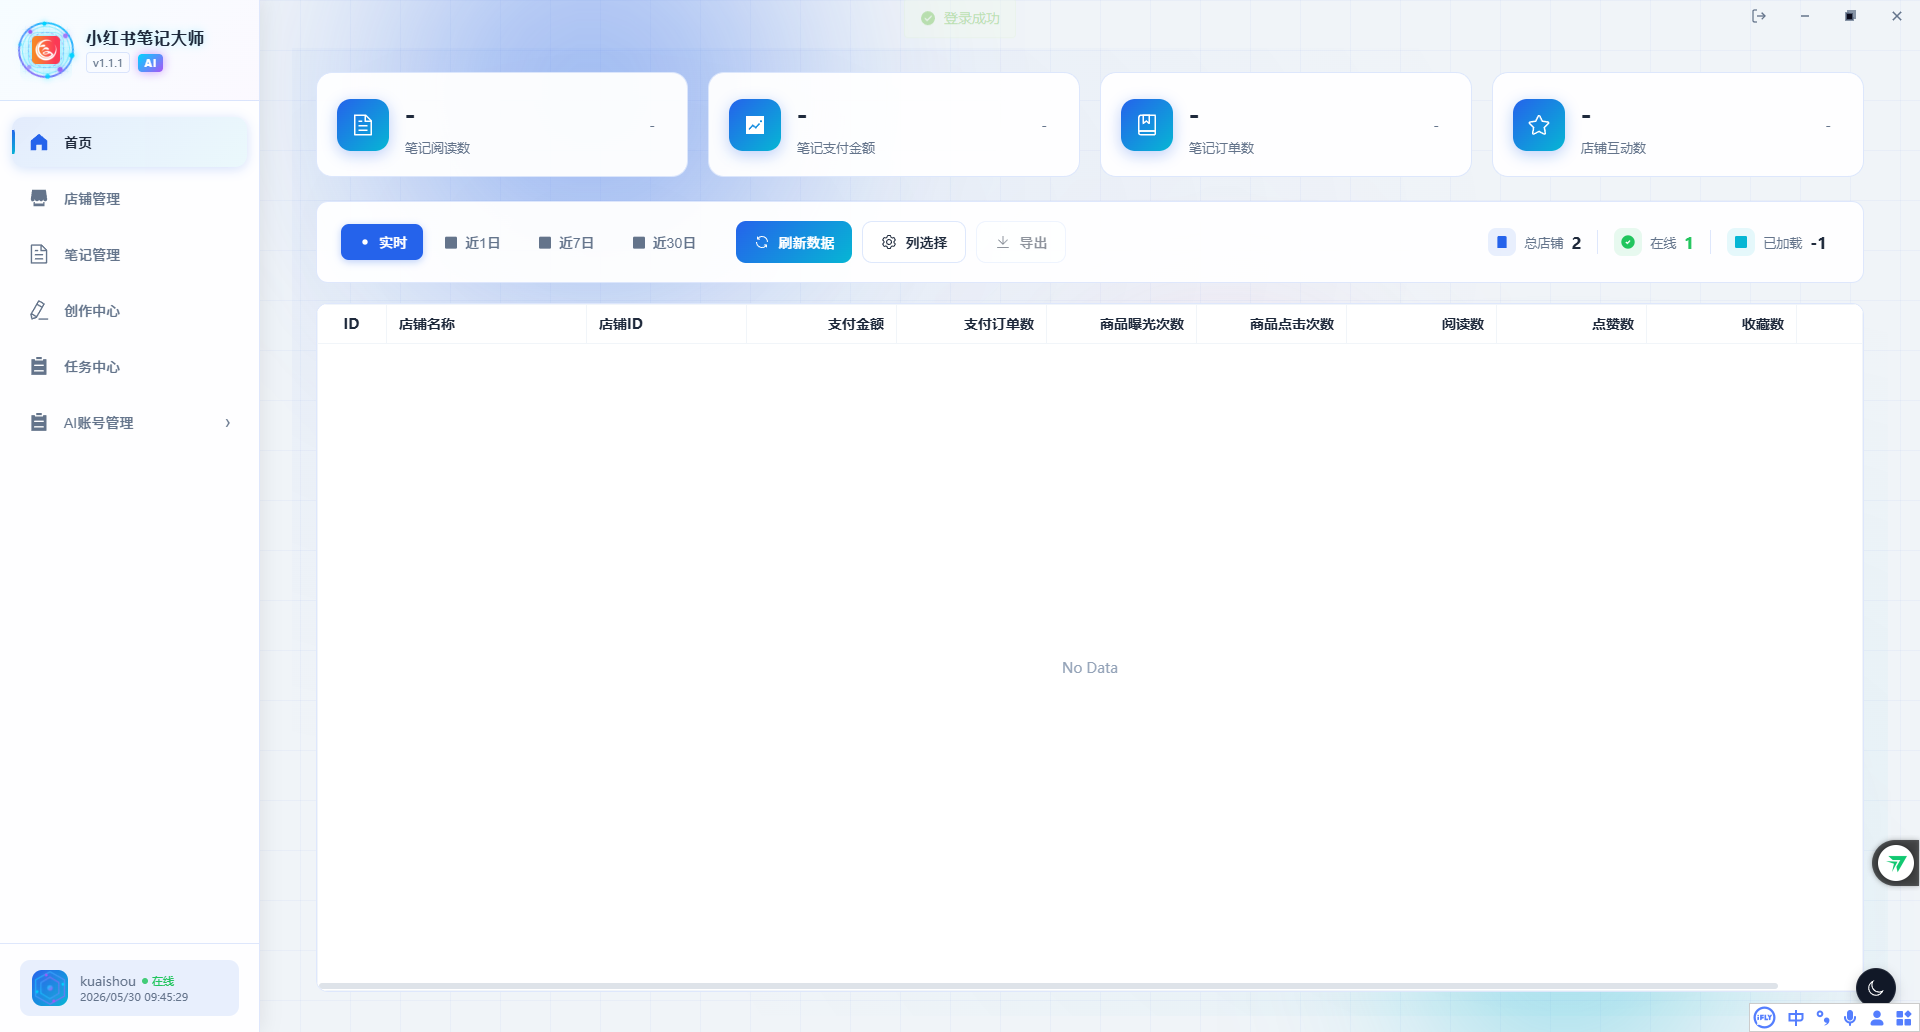The height and width of the screenshot is (1032, 1920).
Task: Open 笔记管理 menu item
Action: click(130, 255)
